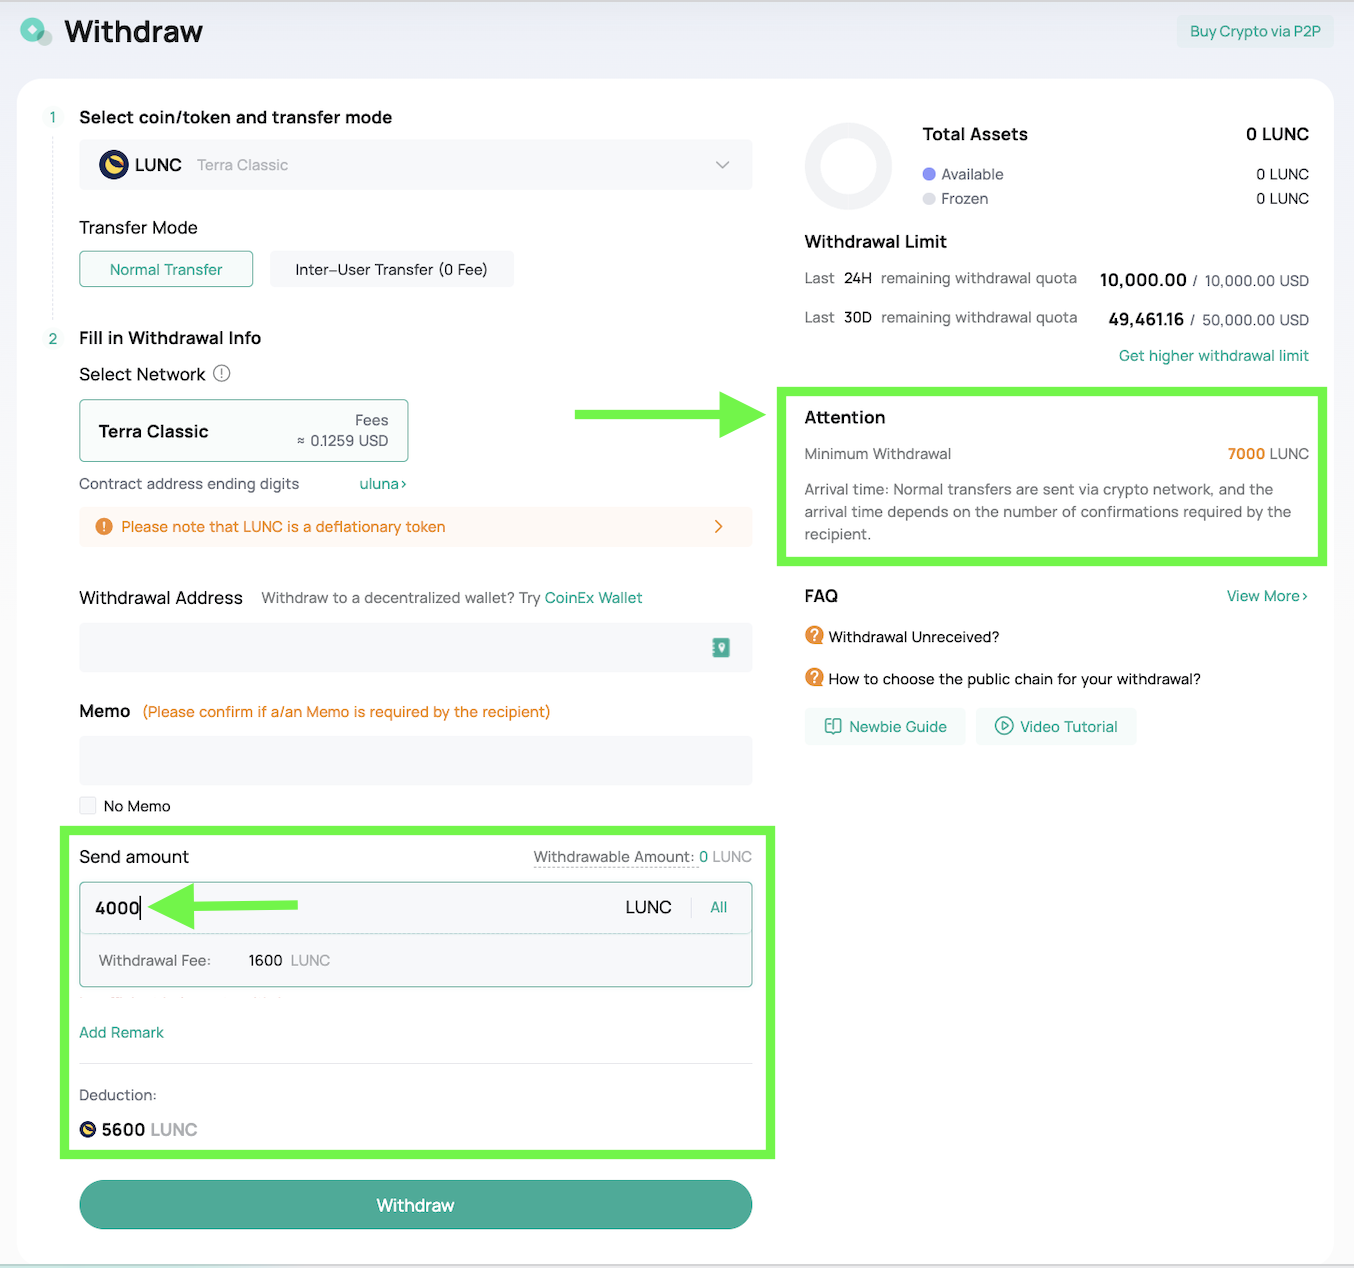Click the 10,000.00 24H remaining quota value
The image size is (1354, 1268).
1143,280
